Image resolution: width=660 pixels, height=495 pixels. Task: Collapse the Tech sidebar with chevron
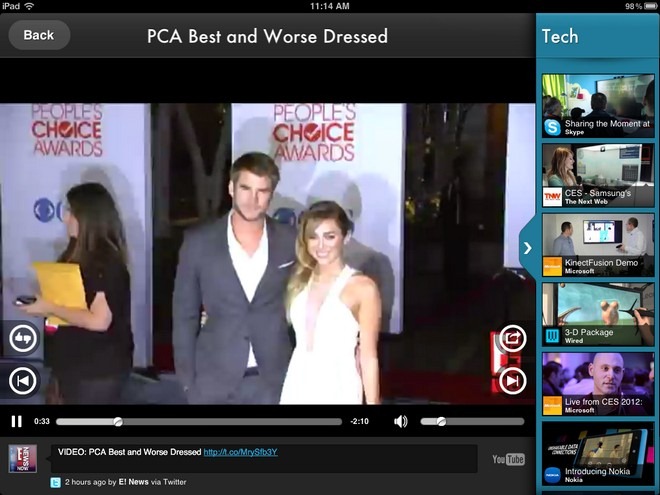(x=527, y=248)
